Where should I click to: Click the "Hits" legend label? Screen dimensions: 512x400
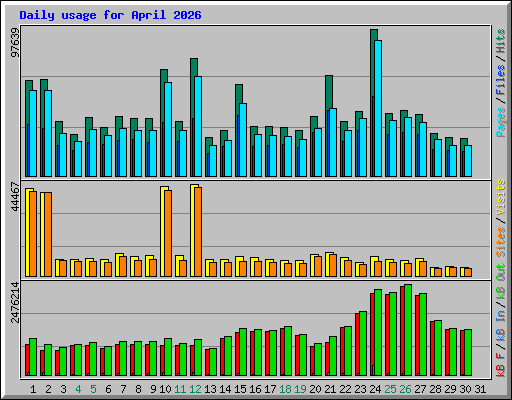coord(501,41)
